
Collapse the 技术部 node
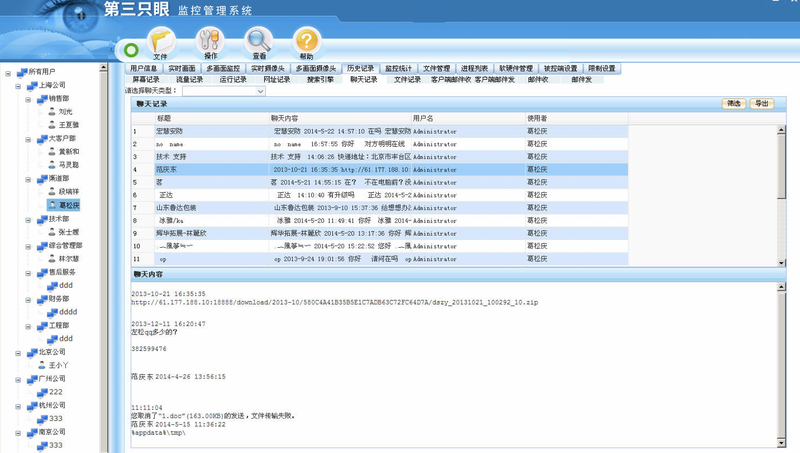29,220
